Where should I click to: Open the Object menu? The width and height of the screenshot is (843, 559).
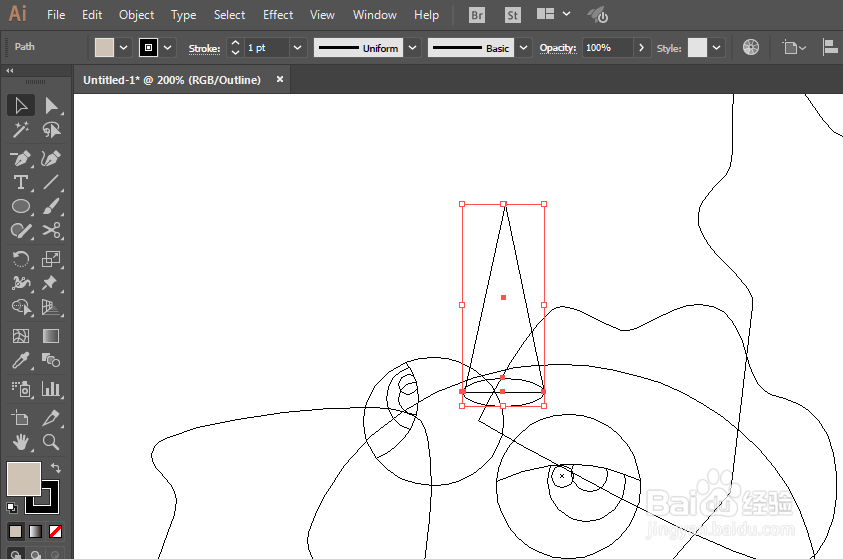tap(137, 15)
